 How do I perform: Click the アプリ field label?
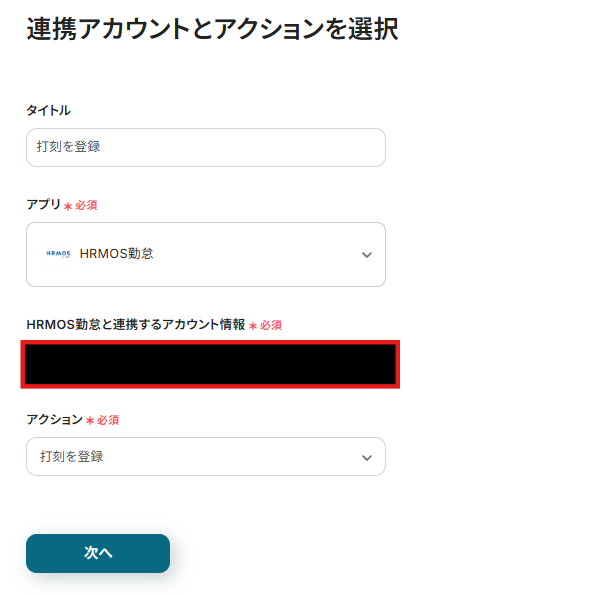(43, 204)
